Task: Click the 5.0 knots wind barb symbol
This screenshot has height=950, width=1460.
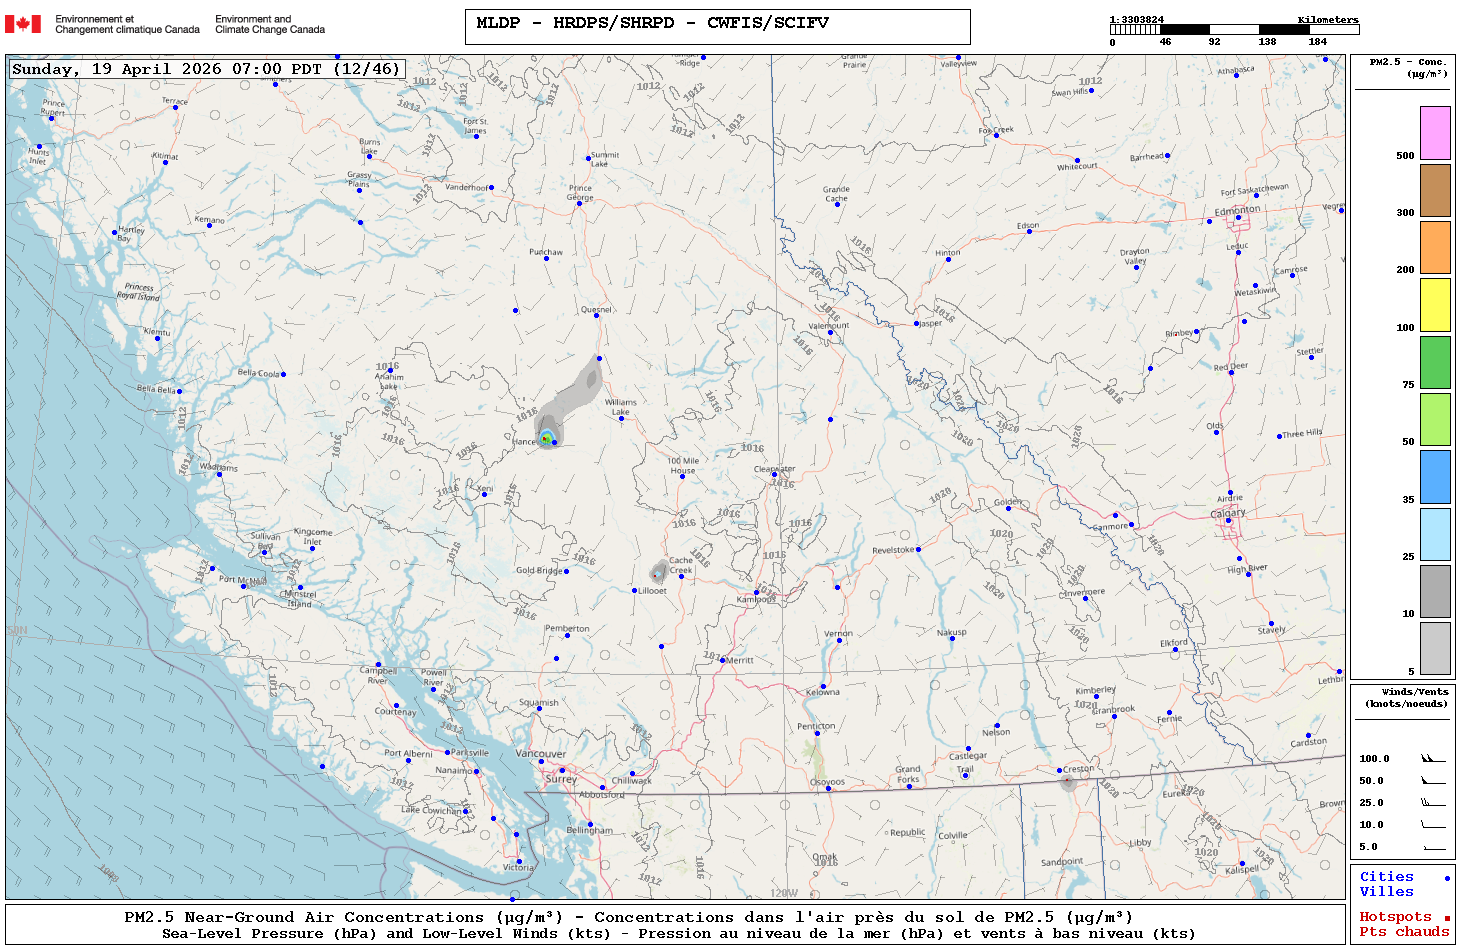Action: click(x=1433, y=847)
